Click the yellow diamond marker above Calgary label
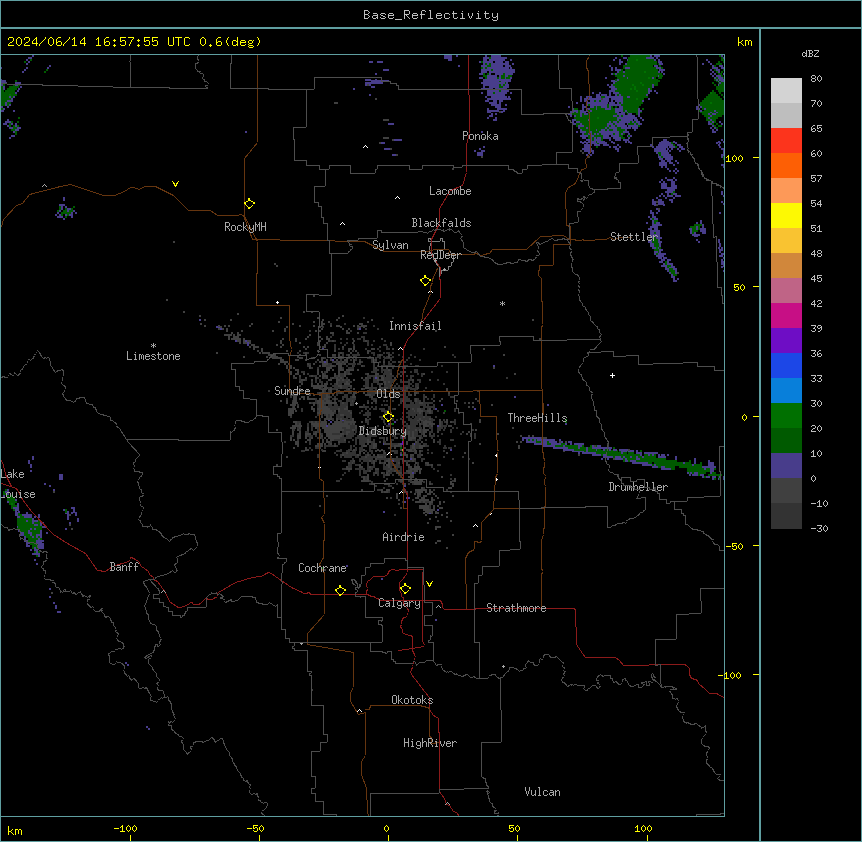Viewport: 862px width, 842px height. point(405,589)
